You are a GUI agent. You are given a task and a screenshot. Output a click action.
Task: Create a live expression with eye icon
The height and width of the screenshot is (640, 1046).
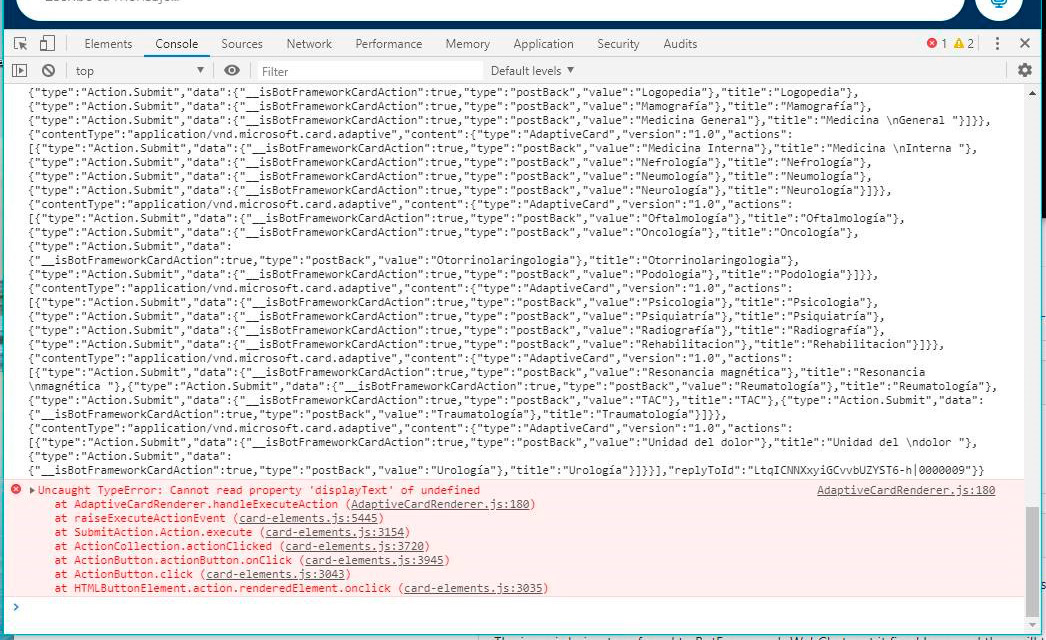pyautogui.click(x=230, y=70)
